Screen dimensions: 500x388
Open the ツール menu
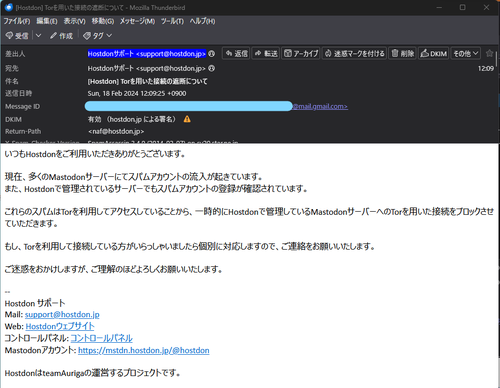point(172,21)
